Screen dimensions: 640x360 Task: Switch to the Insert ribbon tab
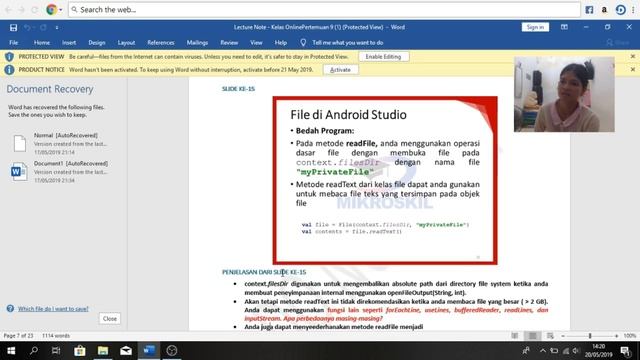(x=69, y=42)
